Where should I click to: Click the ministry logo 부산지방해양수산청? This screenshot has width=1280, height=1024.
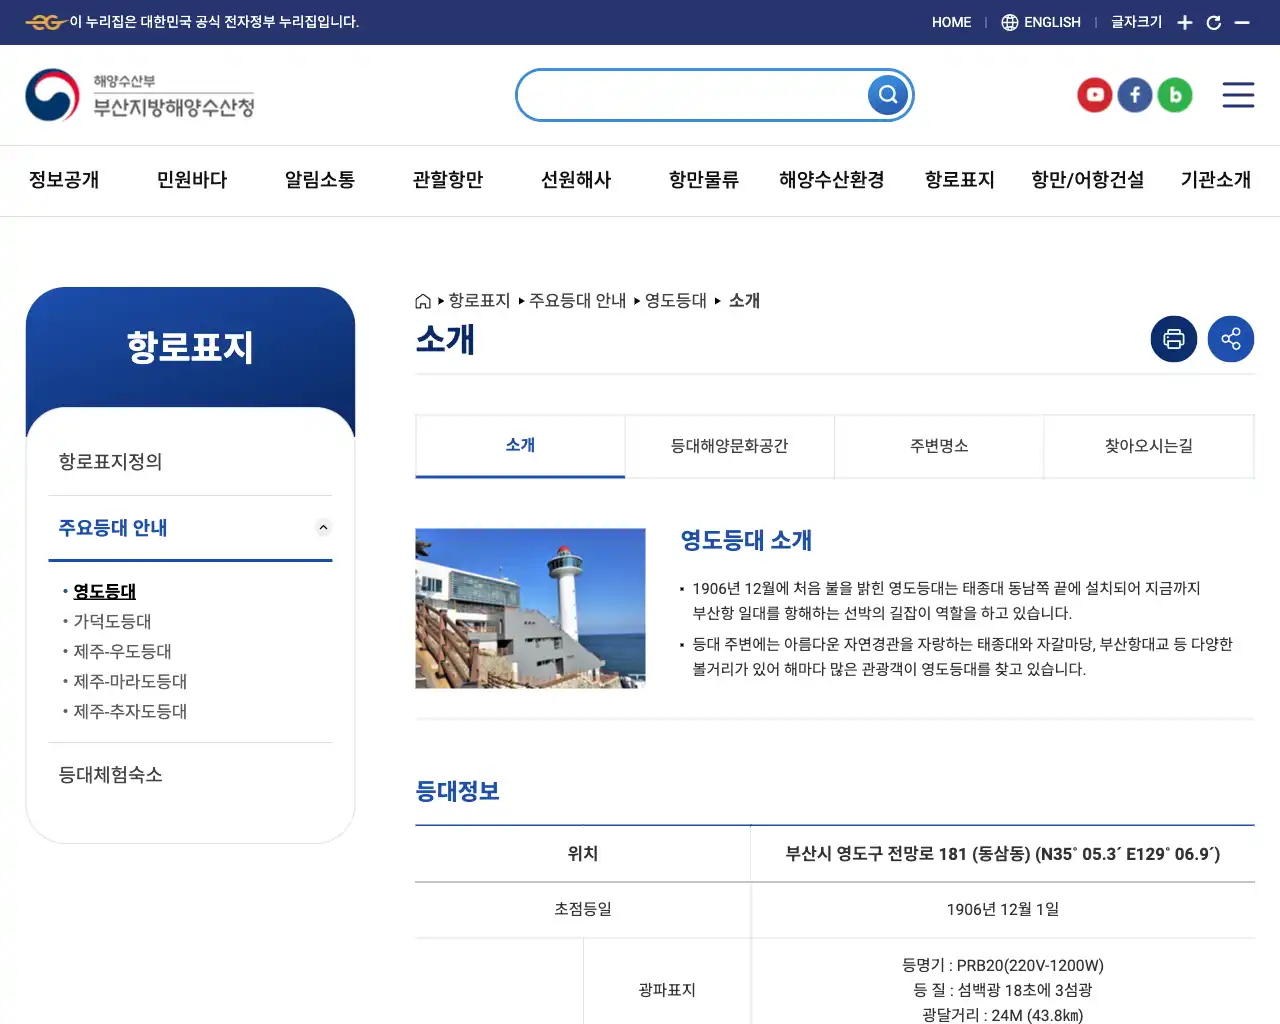(x=140, y=95)
